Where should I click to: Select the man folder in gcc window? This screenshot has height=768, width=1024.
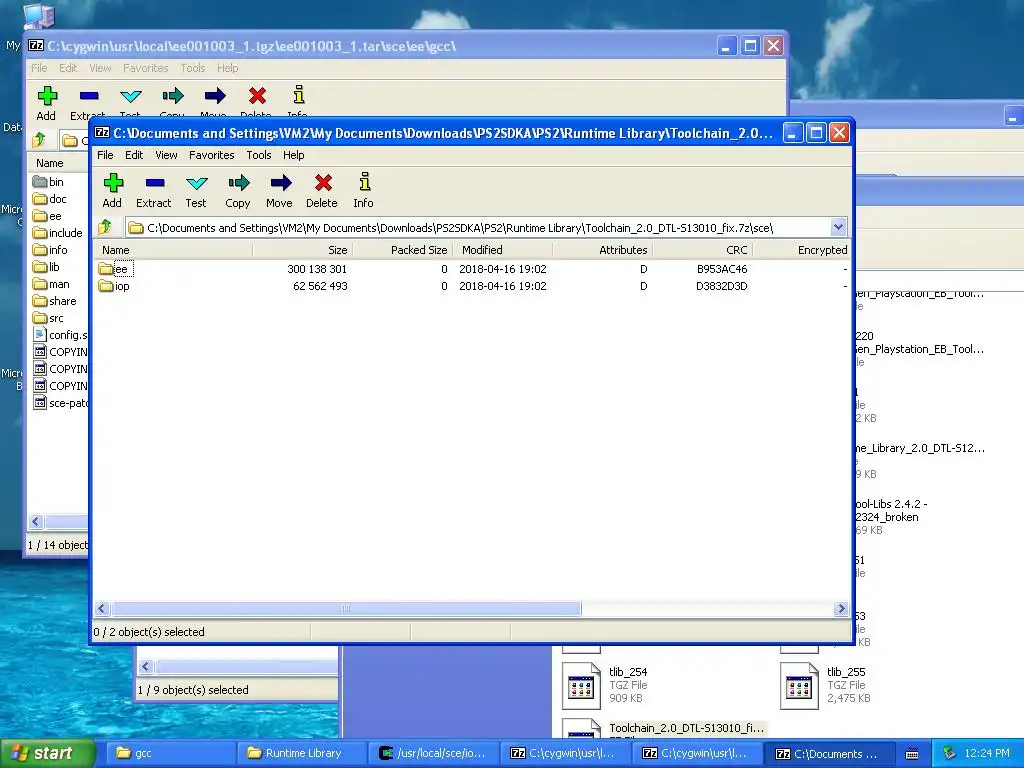pos(51,284)
